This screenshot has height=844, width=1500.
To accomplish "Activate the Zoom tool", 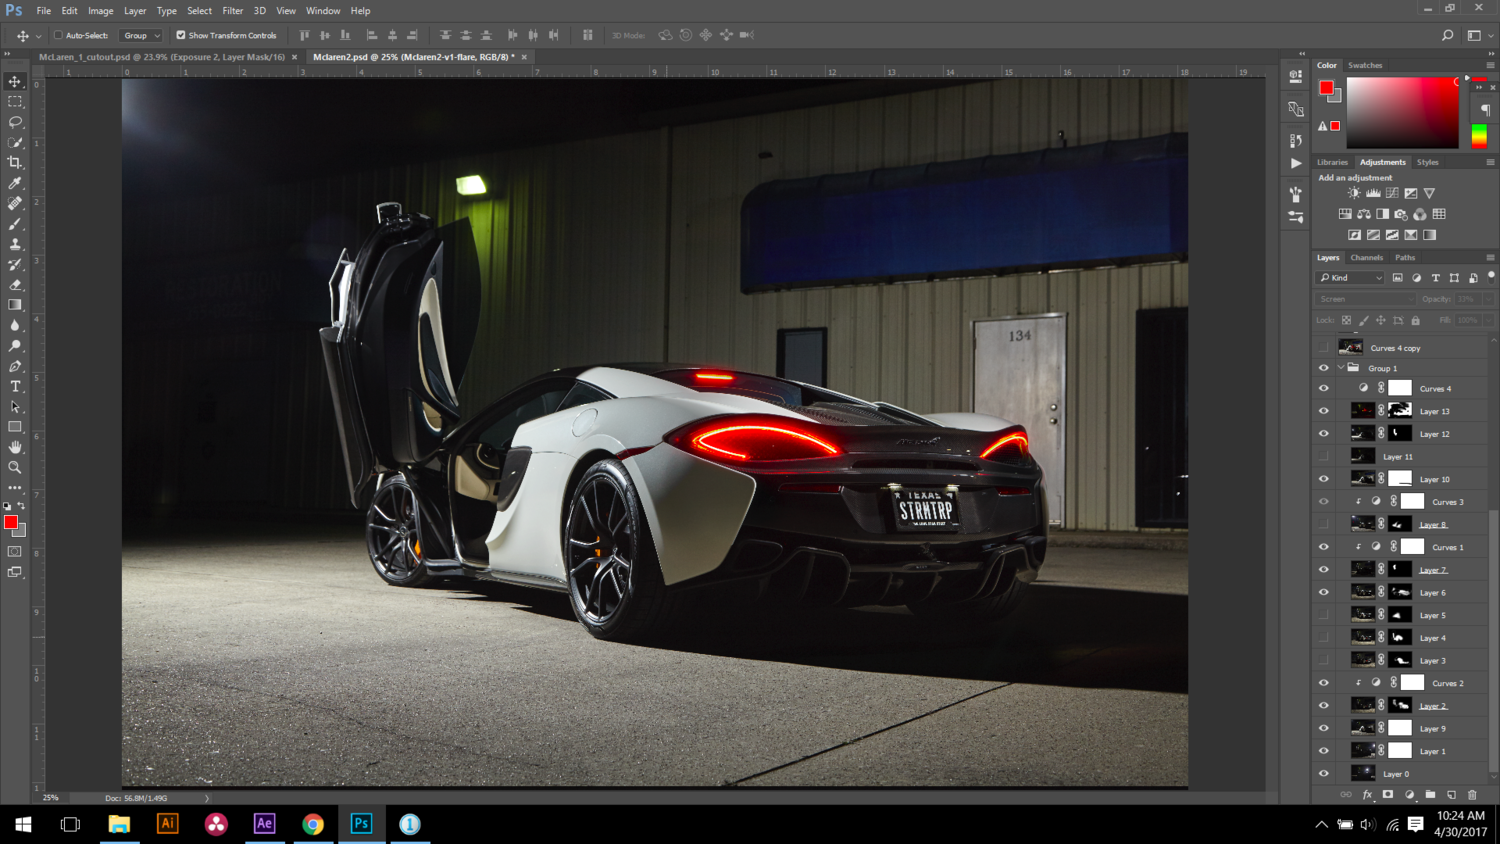I will pyautogui.click(x=15, y=468).
